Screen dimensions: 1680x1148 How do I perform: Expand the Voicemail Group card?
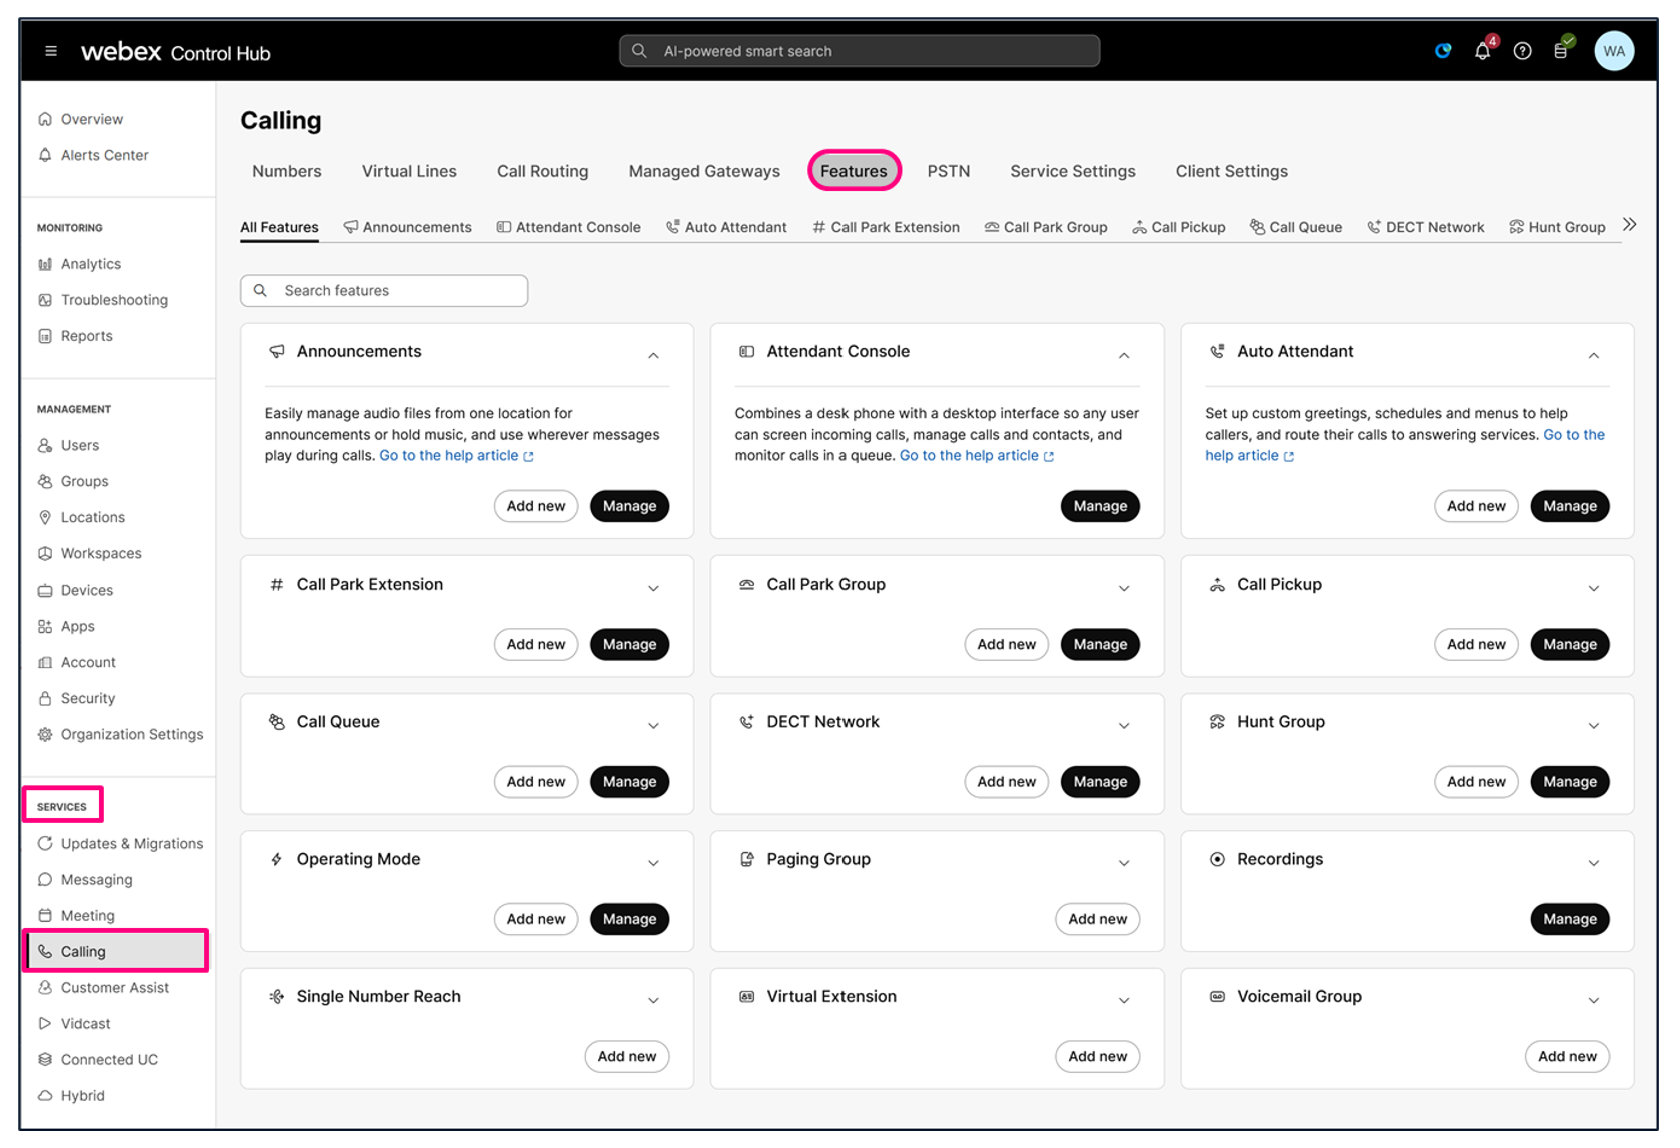point(1594,1000)
